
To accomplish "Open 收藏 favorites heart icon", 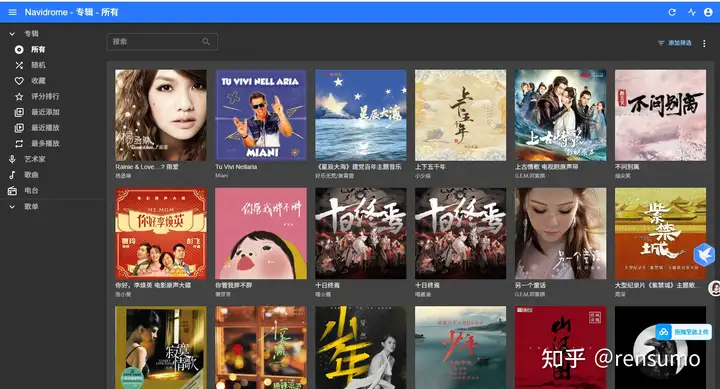I will (x=19, y=81).
